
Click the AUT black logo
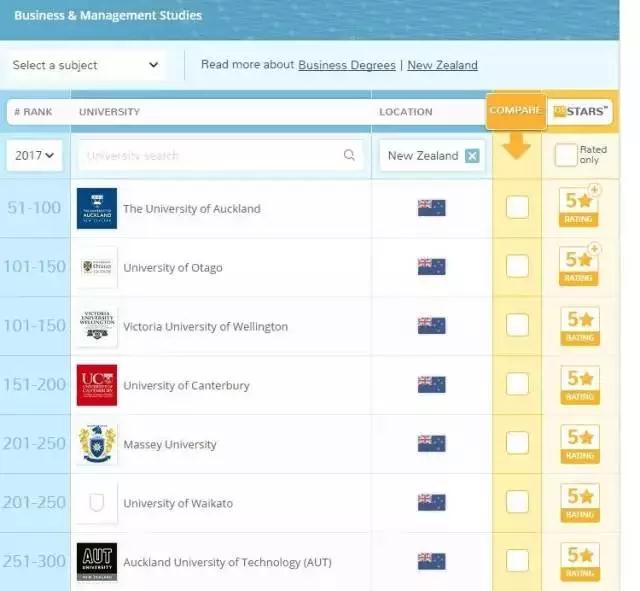97,561
